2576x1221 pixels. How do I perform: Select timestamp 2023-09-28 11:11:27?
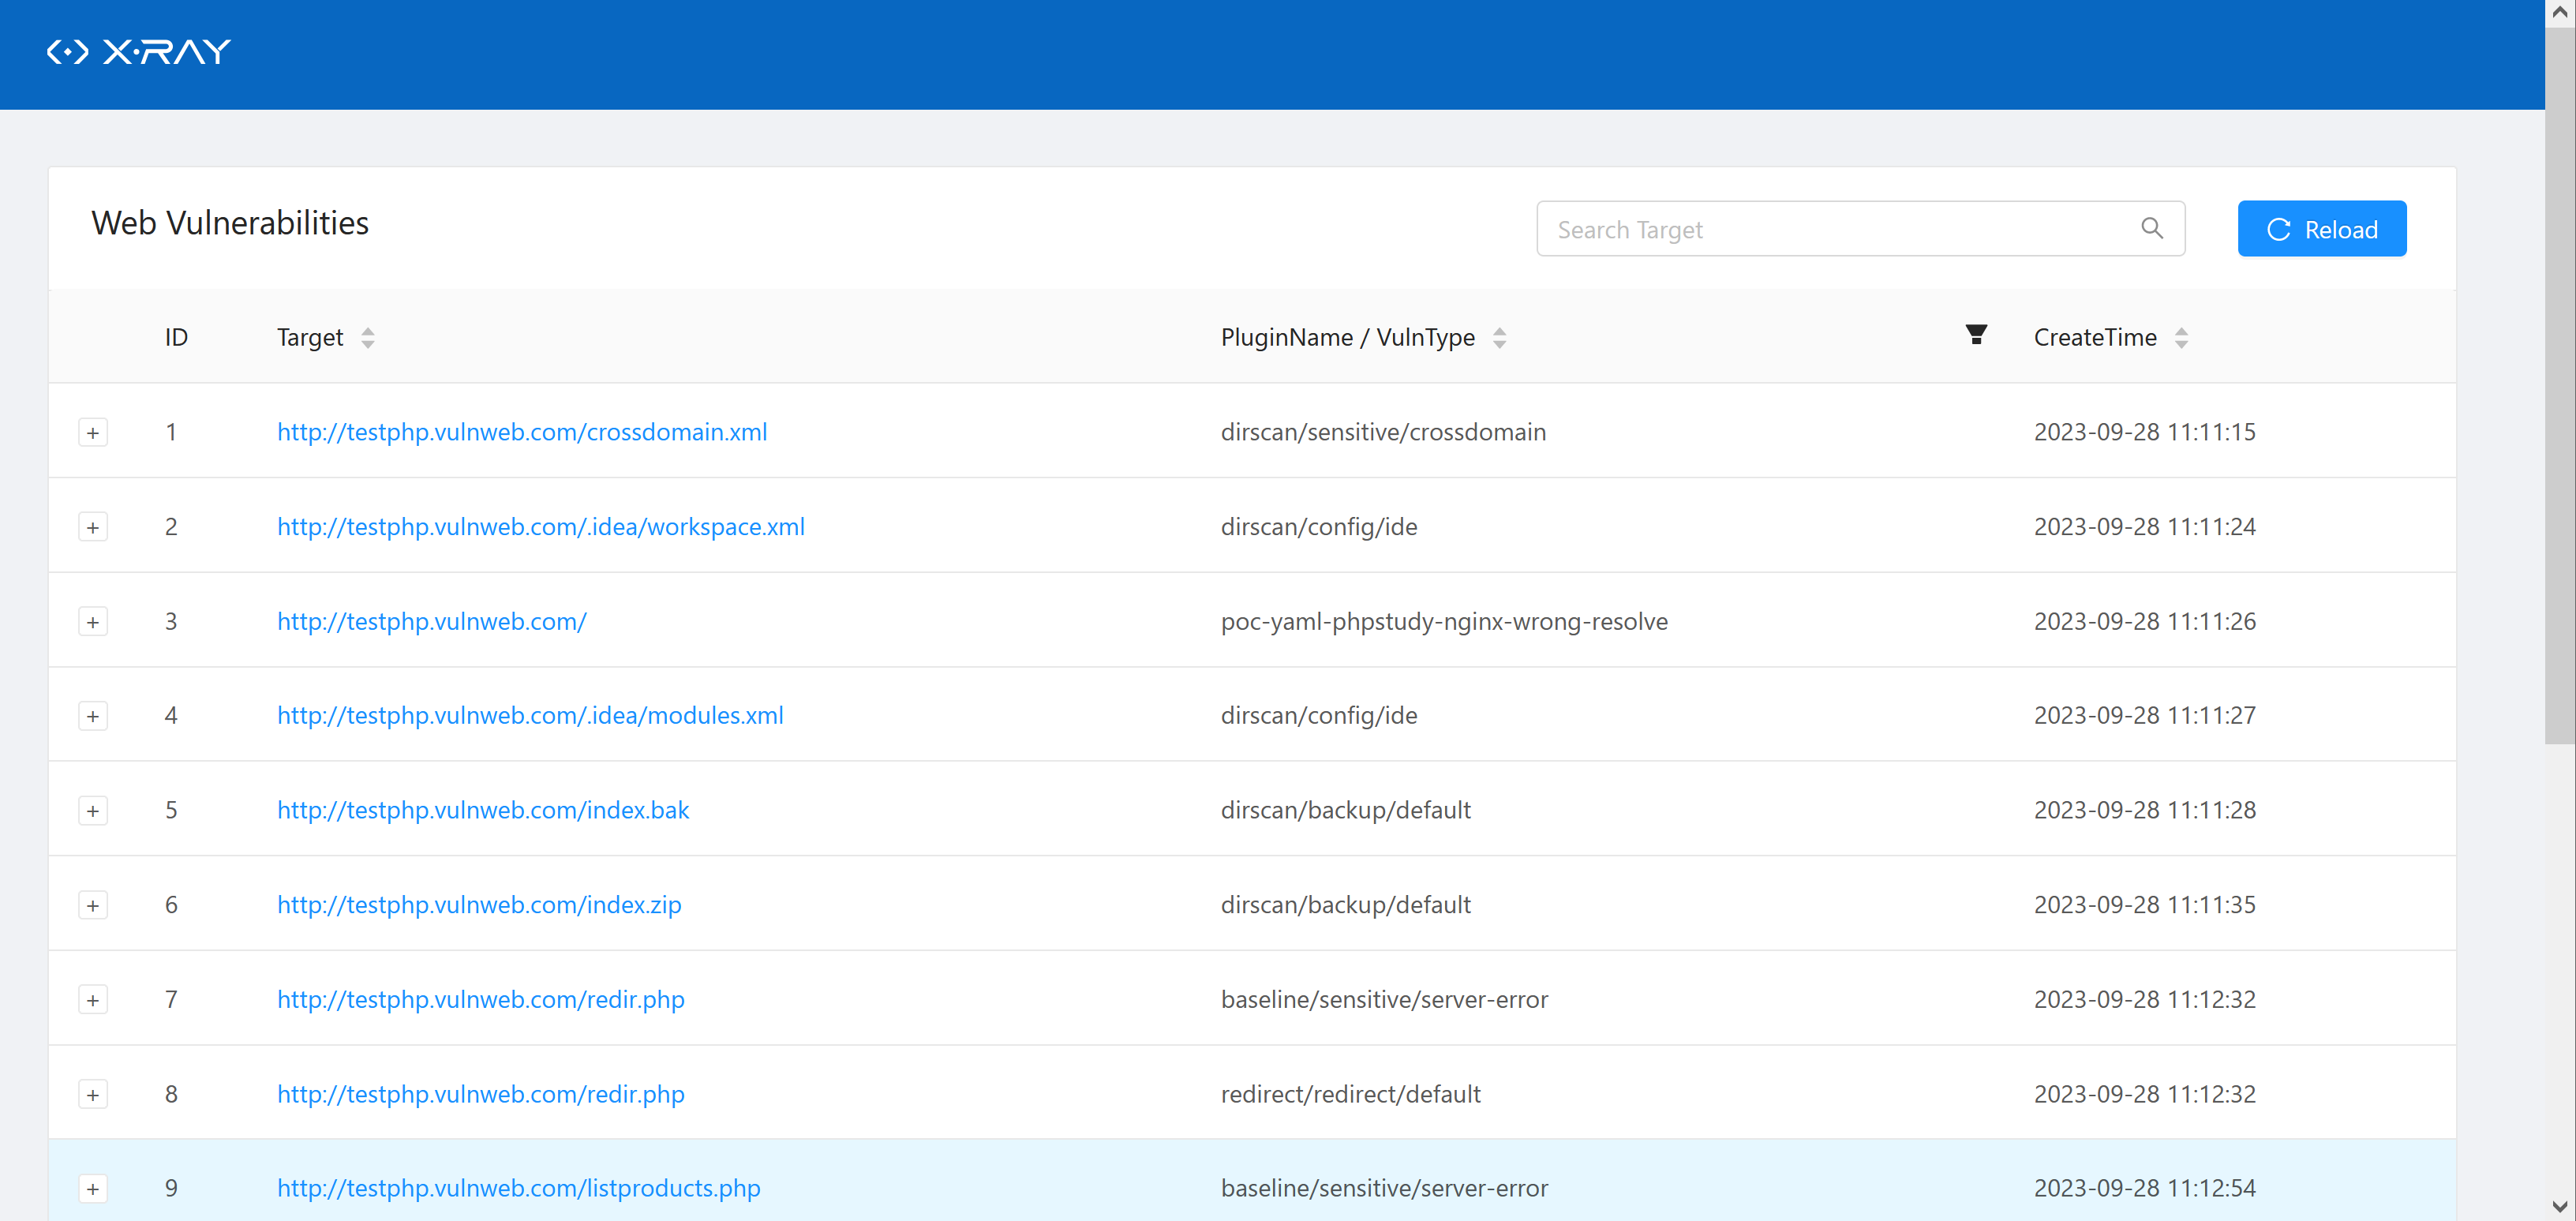pyautogui.click(x=2144, y=715)
